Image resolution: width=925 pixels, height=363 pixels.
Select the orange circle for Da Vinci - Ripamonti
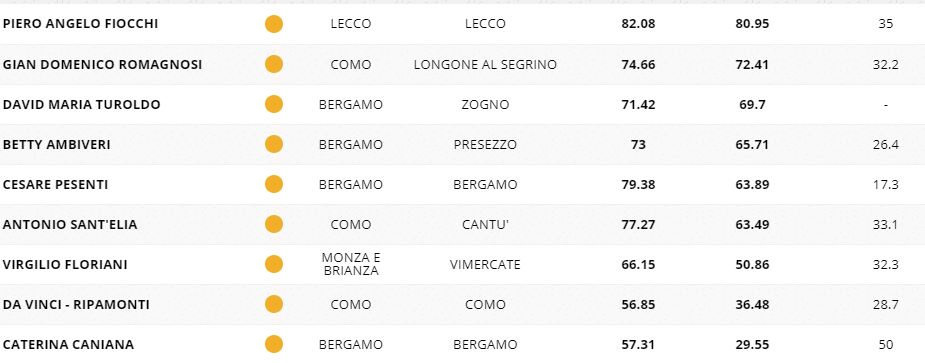(274, 304)
